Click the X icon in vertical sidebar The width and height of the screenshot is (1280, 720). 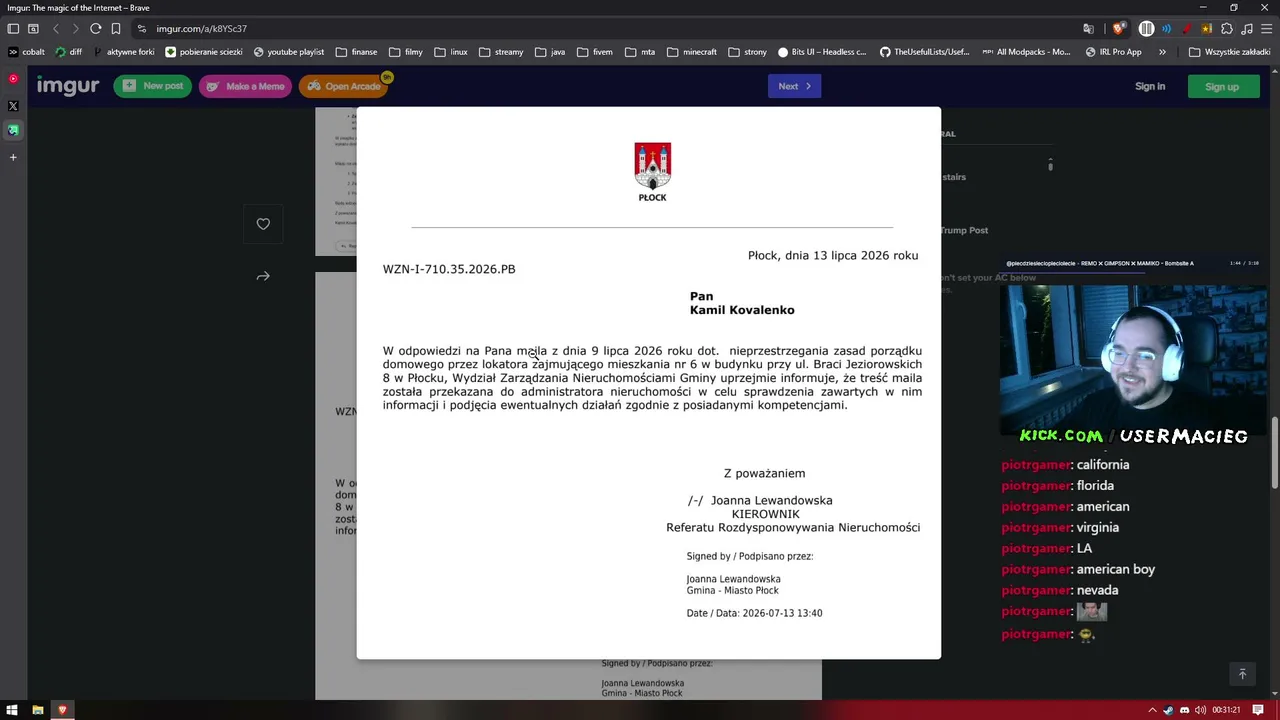coord(13,106)
